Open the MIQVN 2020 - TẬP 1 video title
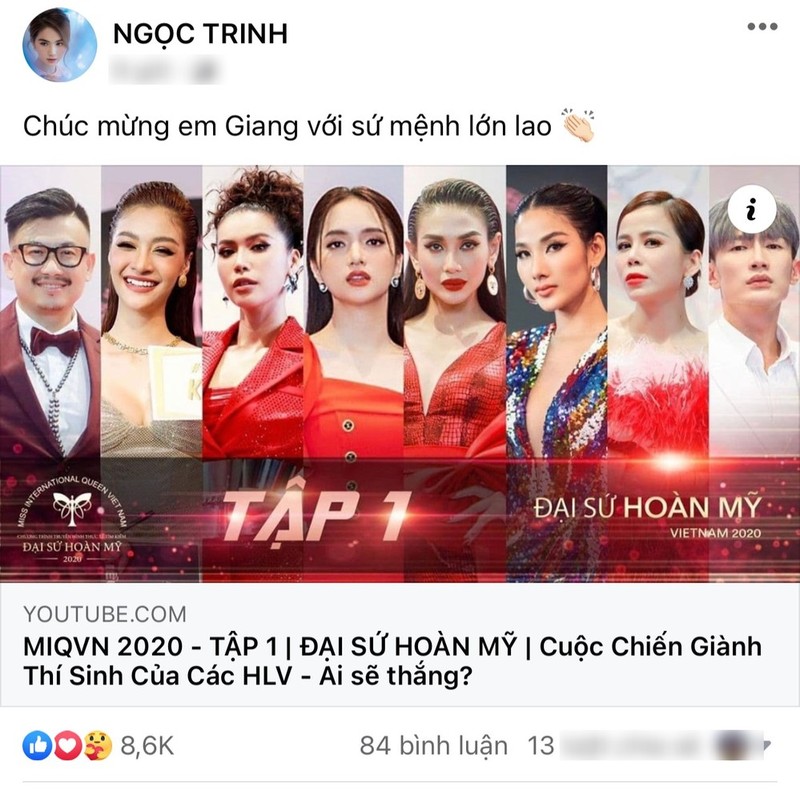Image resolution: width=800 pixels, height=794 pixels. tap(392, 661)
